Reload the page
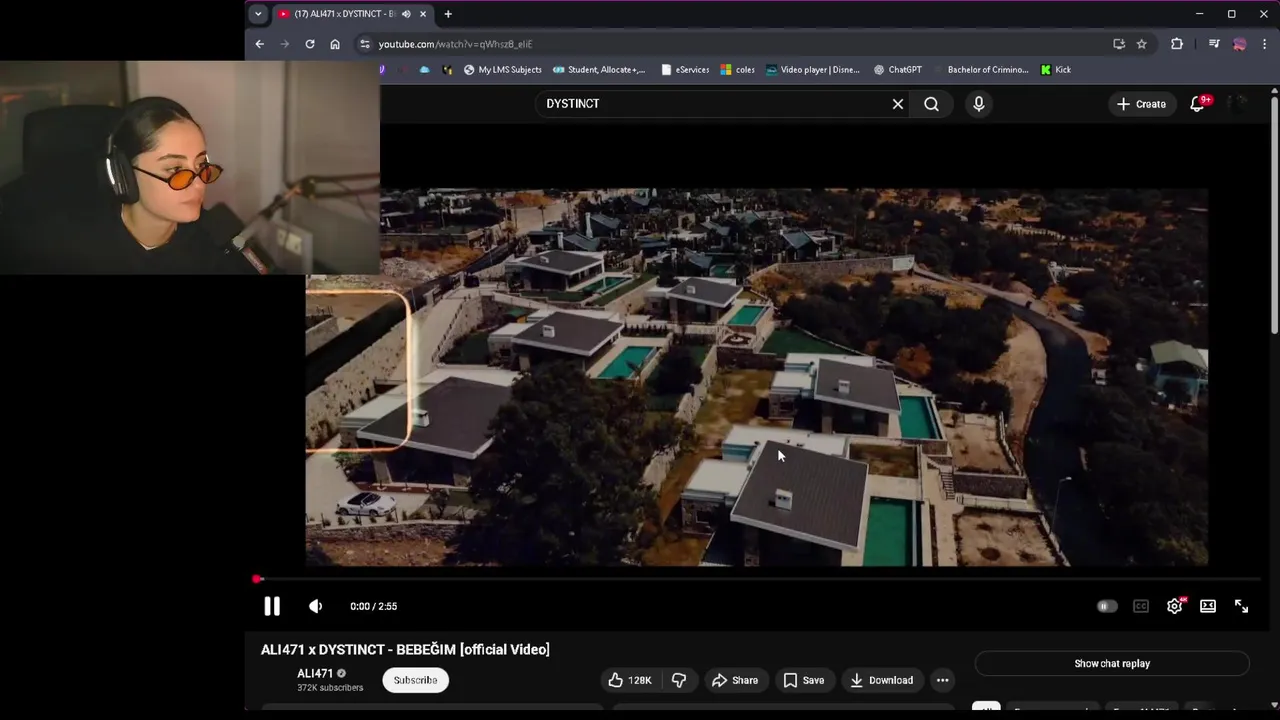Image resolution: width=1280 pixels, height=720 pixels. point(310,44)
